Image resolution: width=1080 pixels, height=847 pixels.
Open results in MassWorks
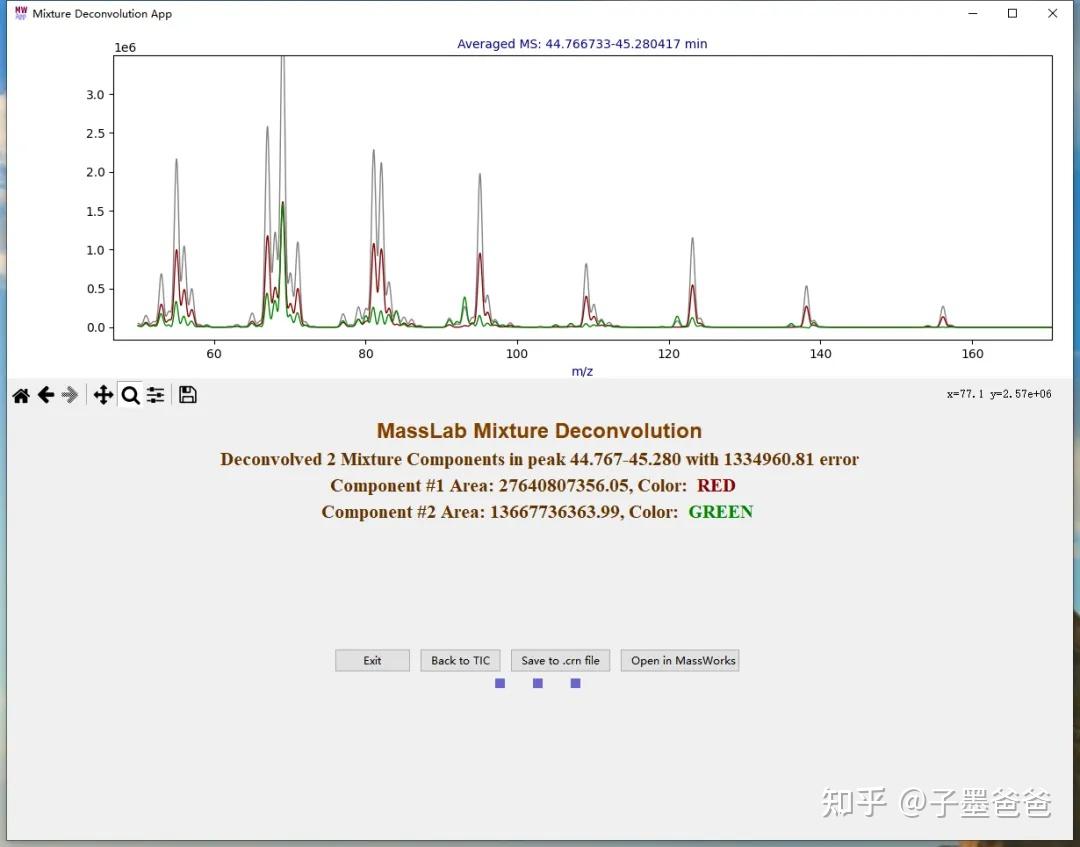pyautogui.click(x=681, y=660)
